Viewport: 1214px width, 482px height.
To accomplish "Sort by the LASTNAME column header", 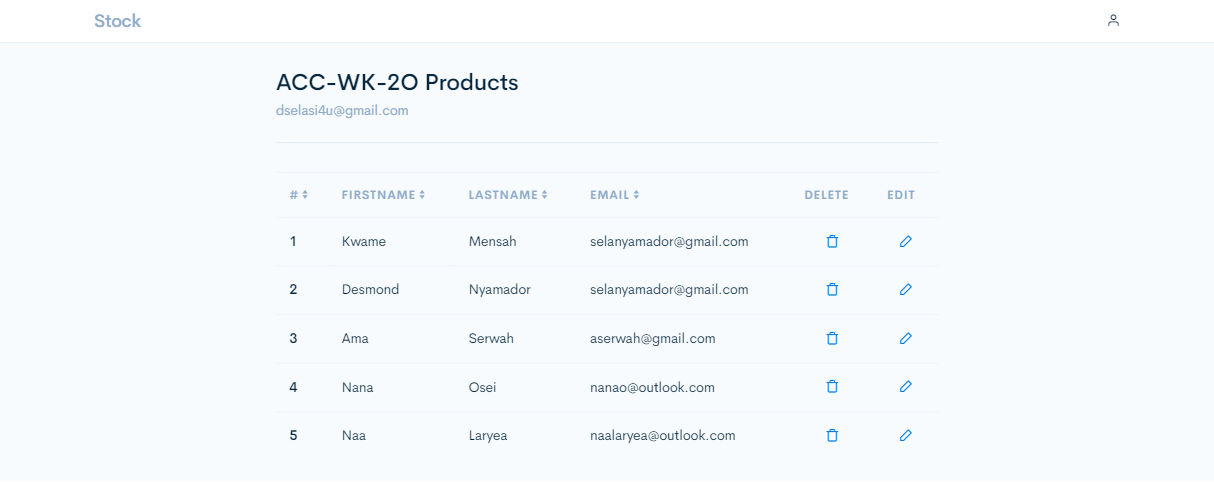I will click(x=508, y=195).
